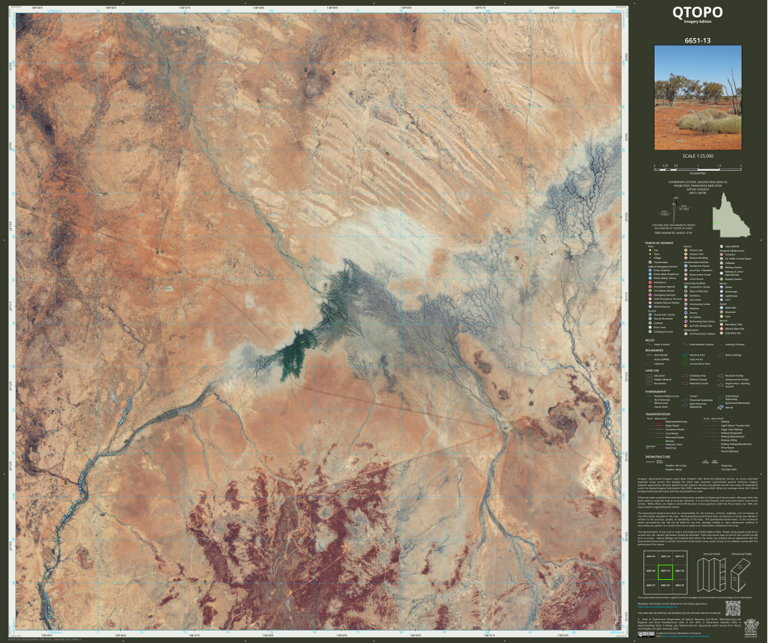Select the Ambulance legend icon
The image size is (768, 643).
click(x=650, y=283)
